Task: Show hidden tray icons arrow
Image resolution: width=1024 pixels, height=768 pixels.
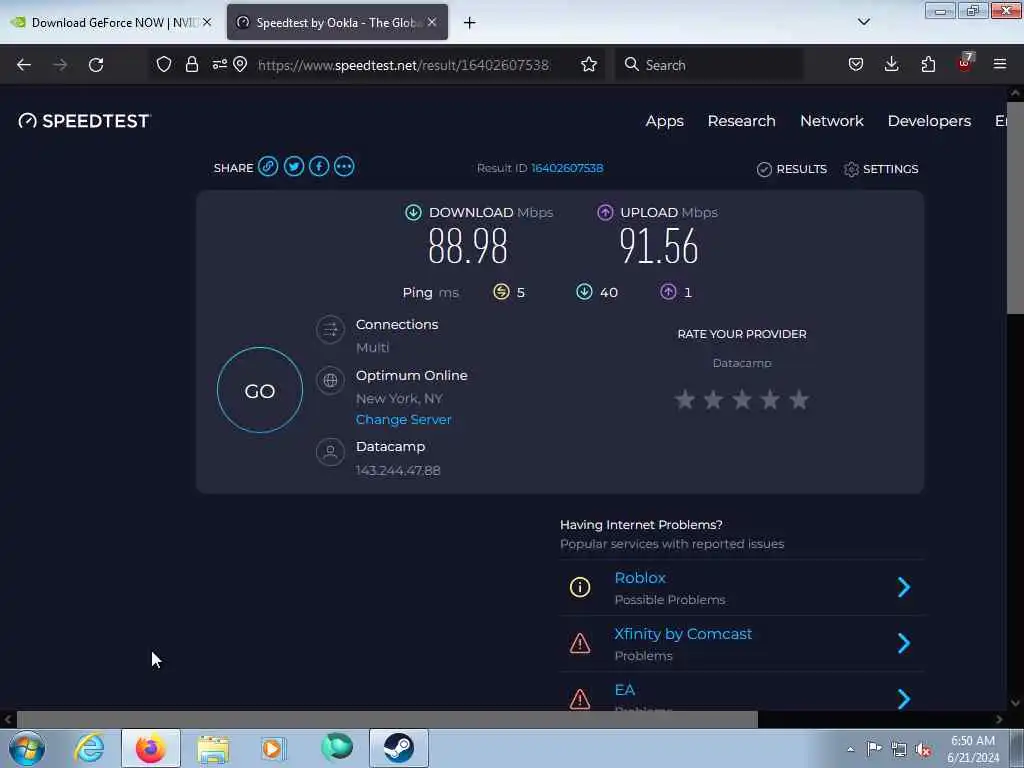Action: (x=850, y=750)
